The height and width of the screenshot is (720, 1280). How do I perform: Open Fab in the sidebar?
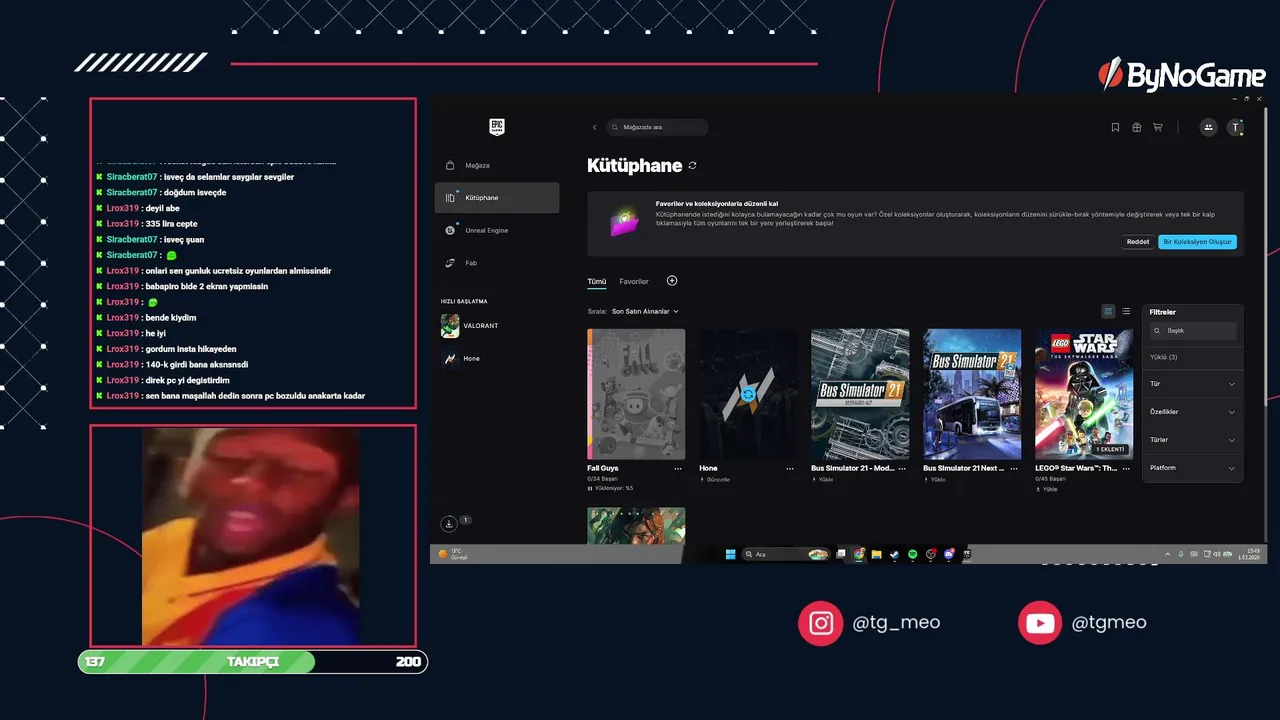coord(497,263)
